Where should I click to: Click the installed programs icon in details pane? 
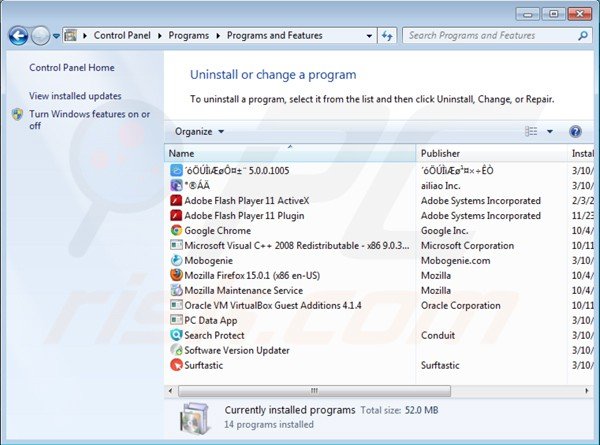coord(195,418)
